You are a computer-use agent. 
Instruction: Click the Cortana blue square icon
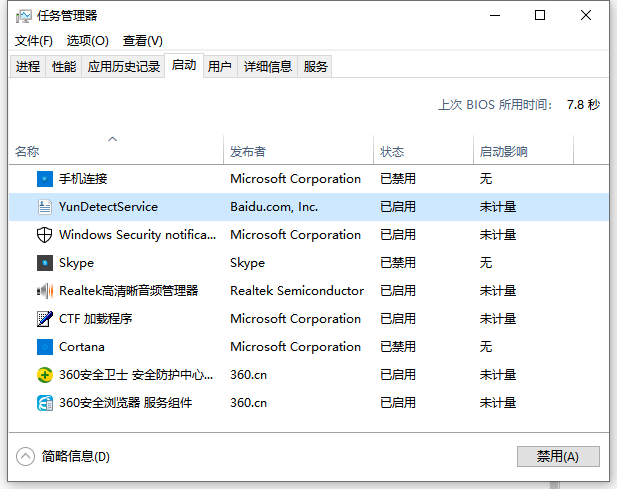[x=44, y=347]
